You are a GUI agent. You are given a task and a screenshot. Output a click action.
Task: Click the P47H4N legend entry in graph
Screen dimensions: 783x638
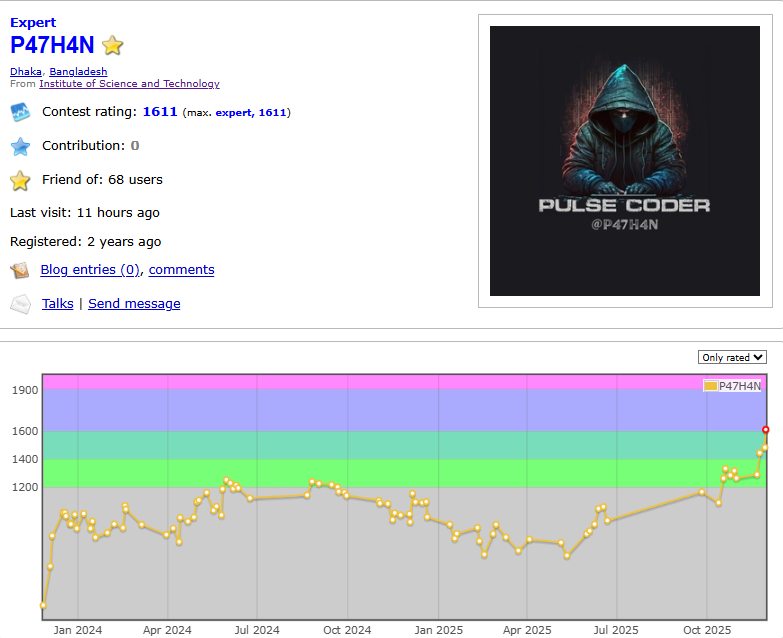pyautogui.click(x=732, y=386)
